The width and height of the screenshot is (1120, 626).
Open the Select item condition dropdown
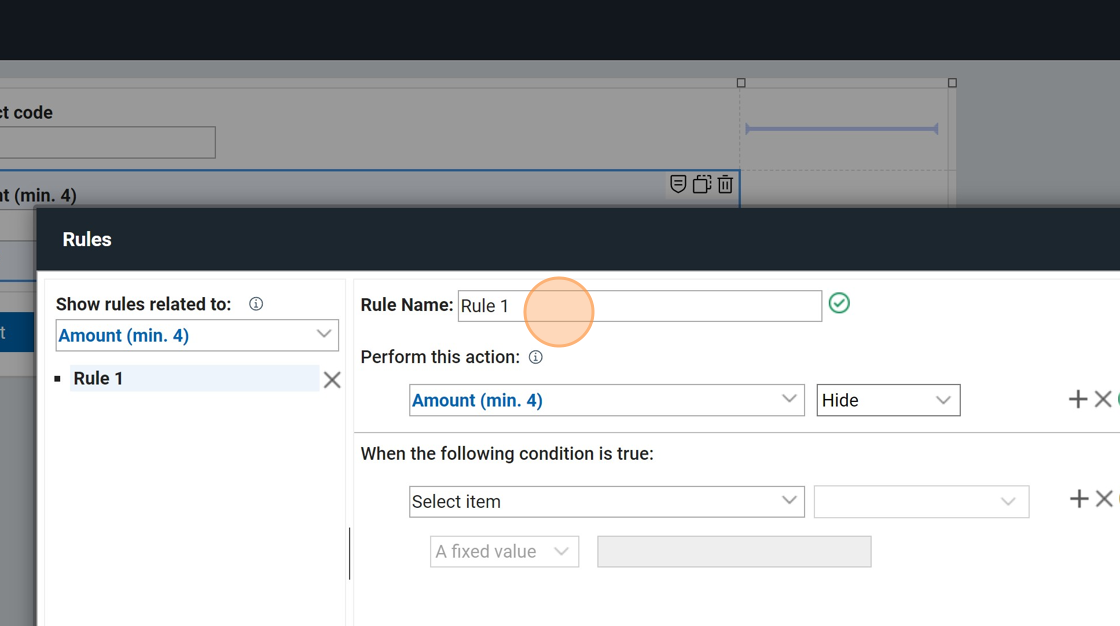pos(606,501)
